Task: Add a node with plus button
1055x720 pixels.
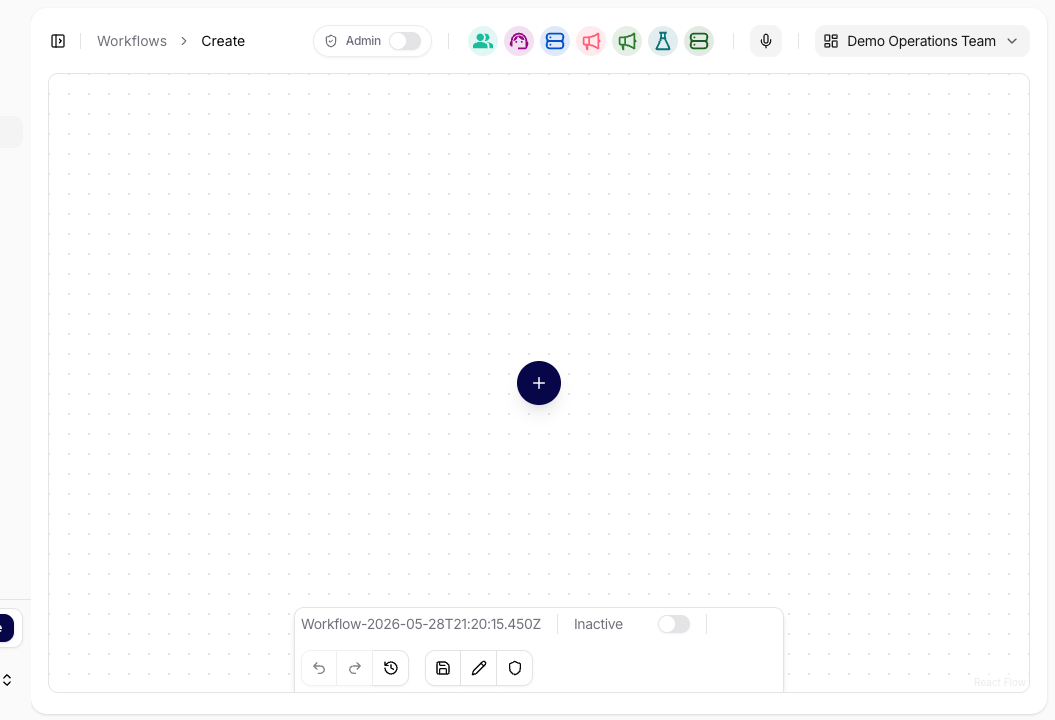Action: (539, 383)
